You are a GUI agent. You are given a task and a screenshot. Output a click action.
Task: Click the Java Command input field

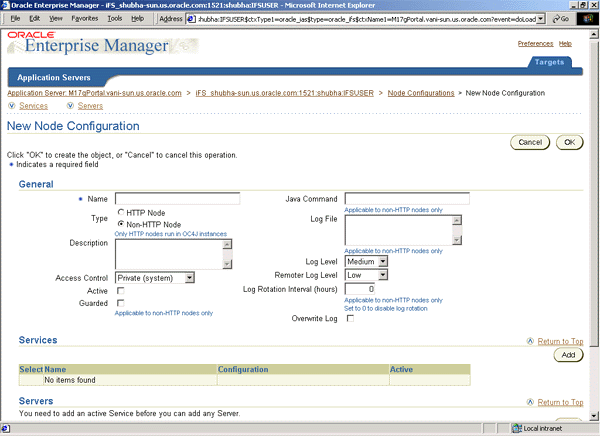click(x=407, y=198)
